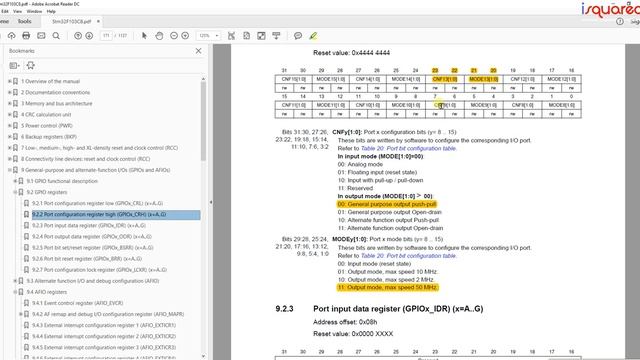Open bookmark 9.2.7 Port configuration lock register
640x360 pixels.
click(100, 270)
